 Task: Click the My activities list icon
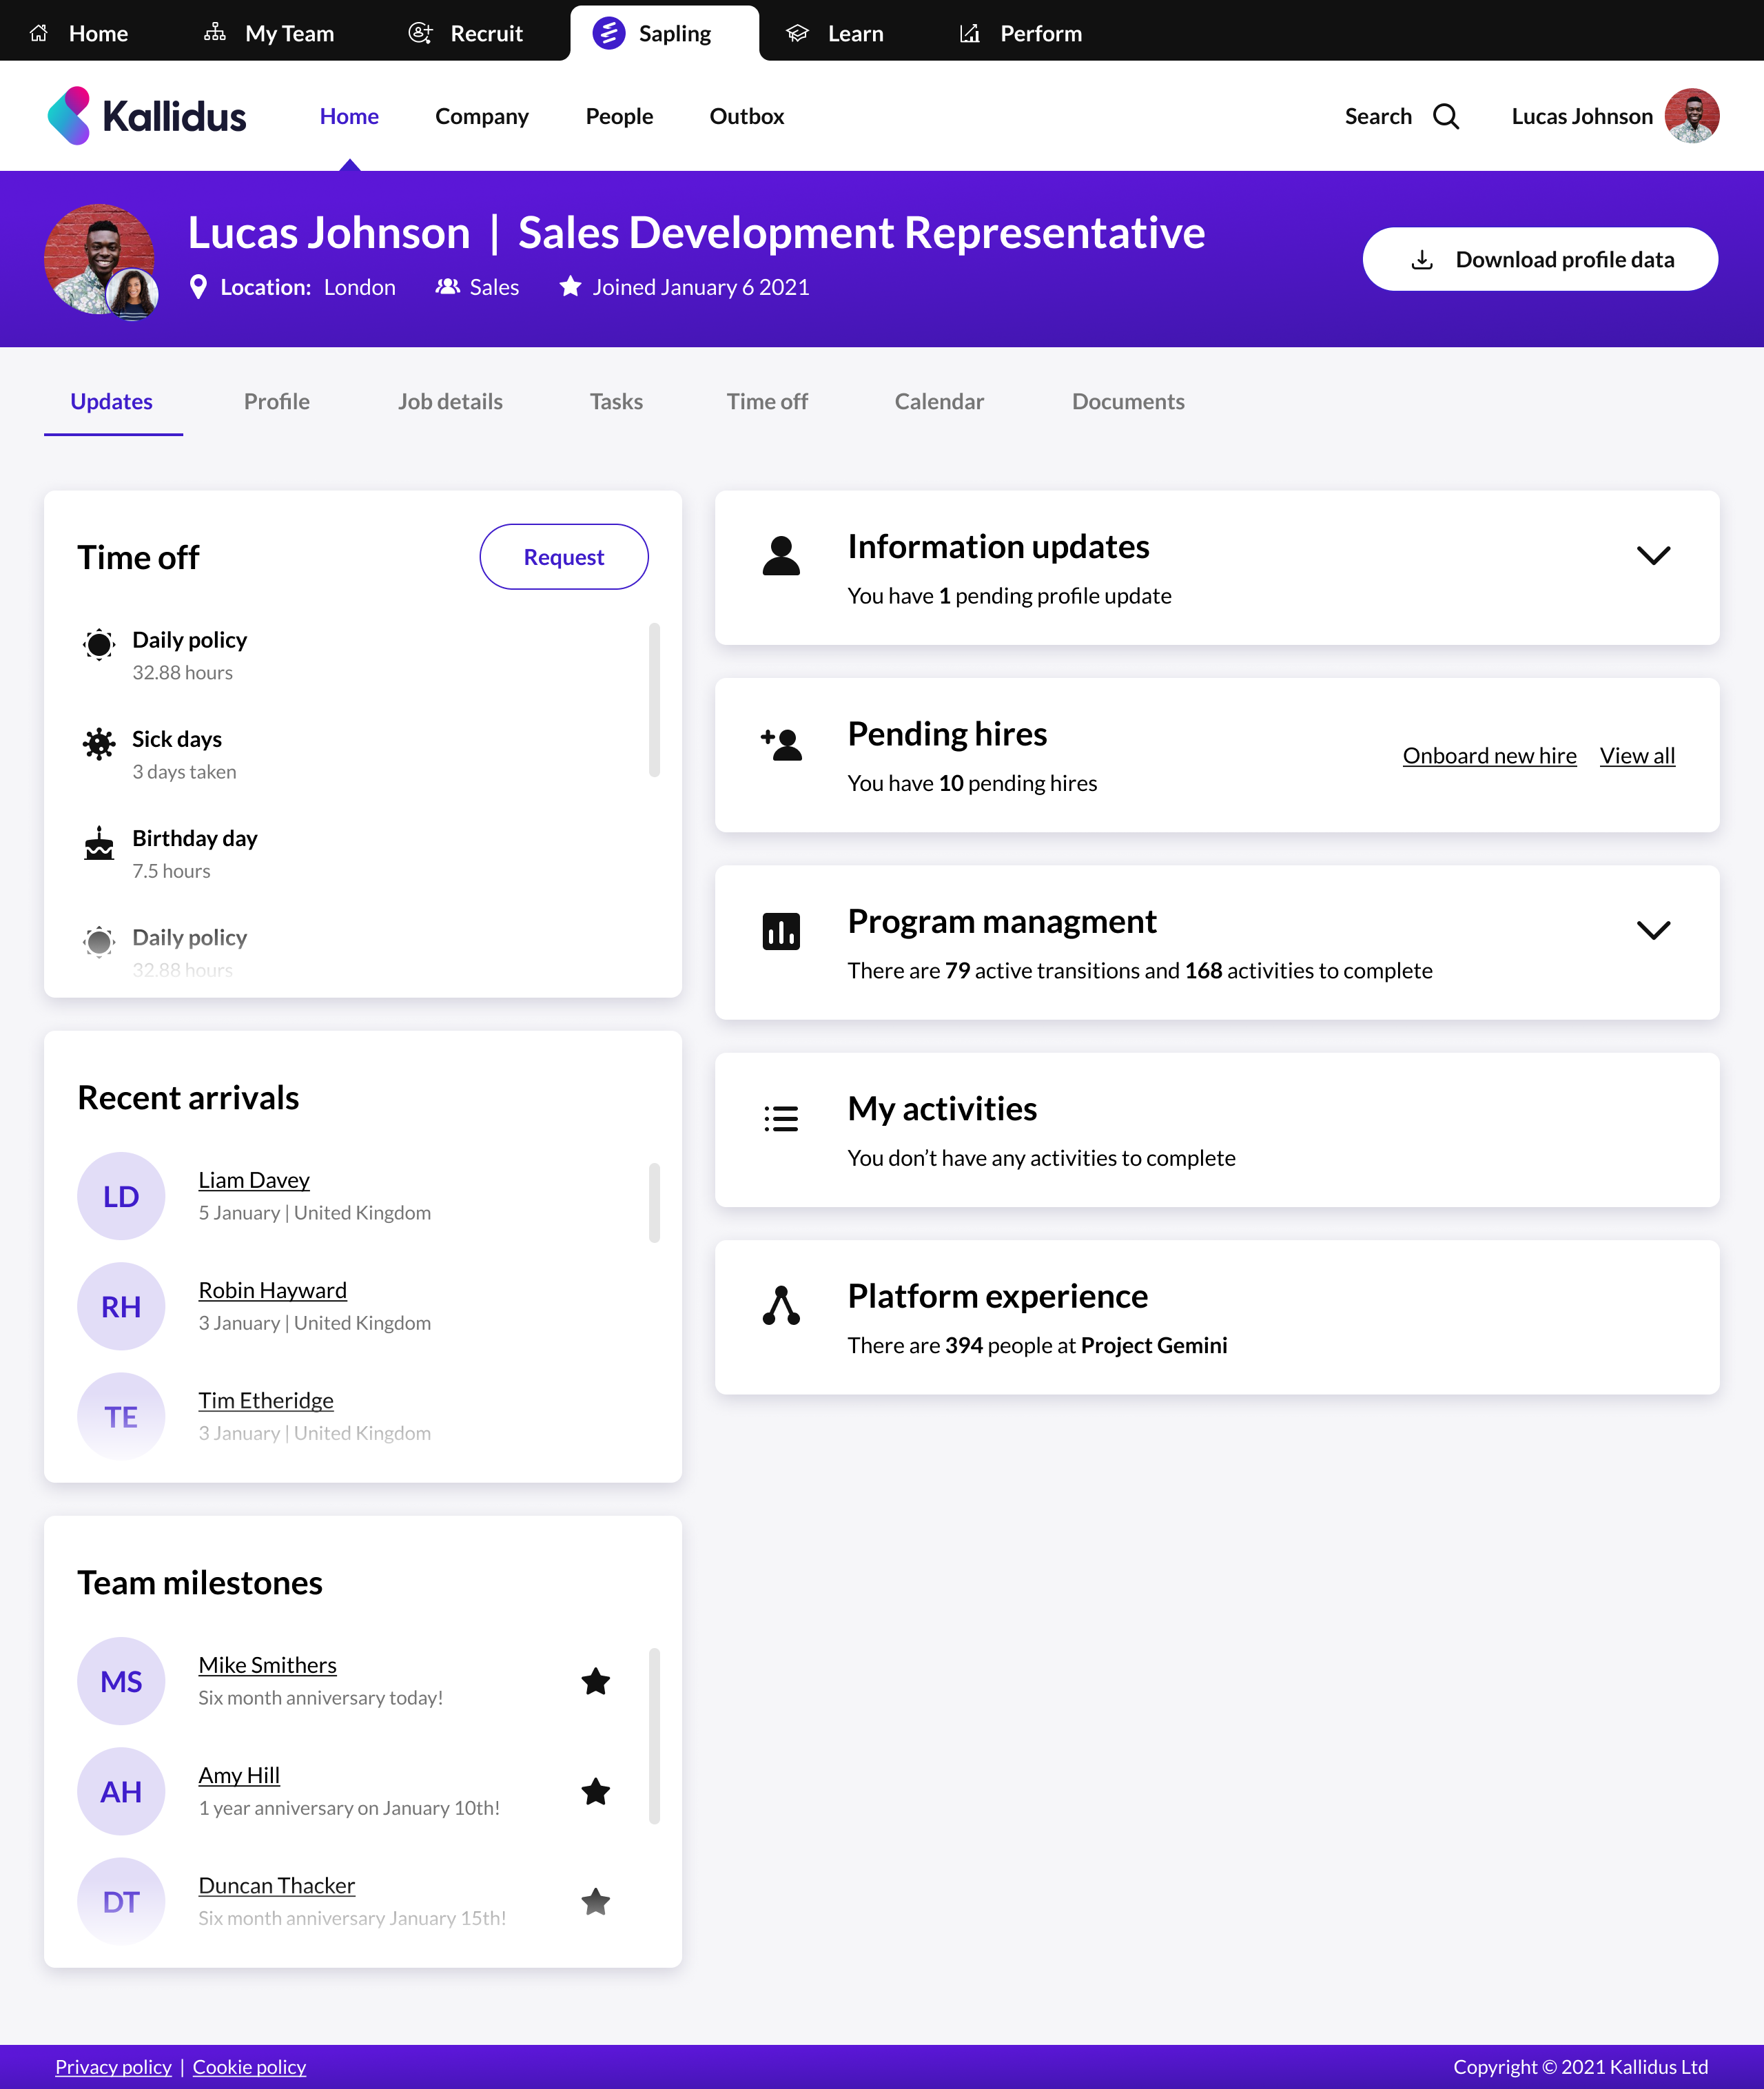[781, 1118]
